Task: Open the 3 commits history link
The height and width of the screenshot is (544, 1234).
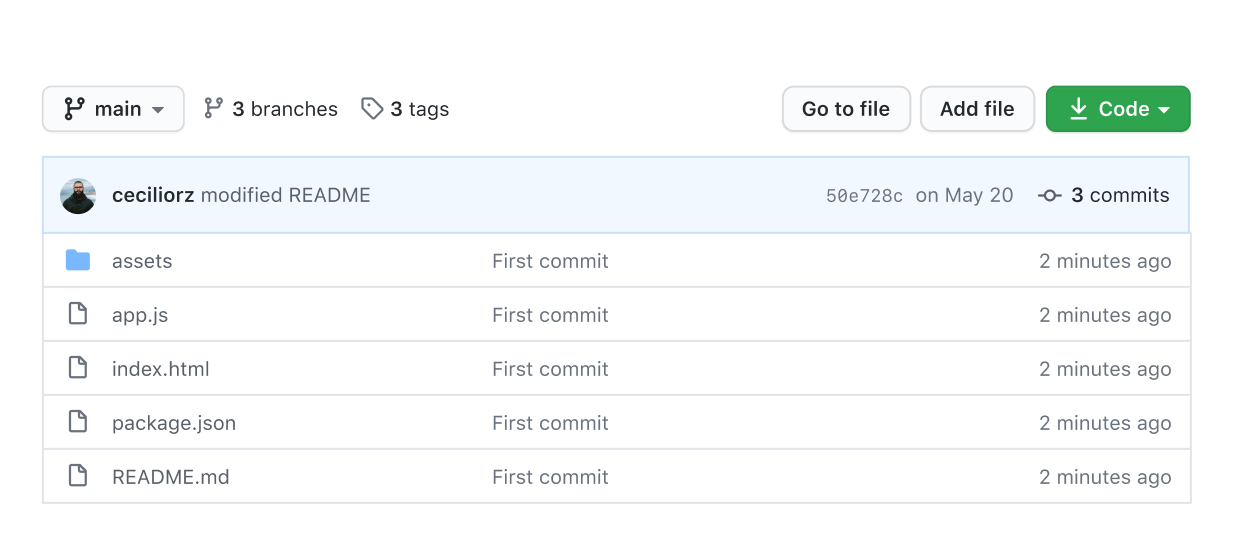Action: coord(1119,196)
